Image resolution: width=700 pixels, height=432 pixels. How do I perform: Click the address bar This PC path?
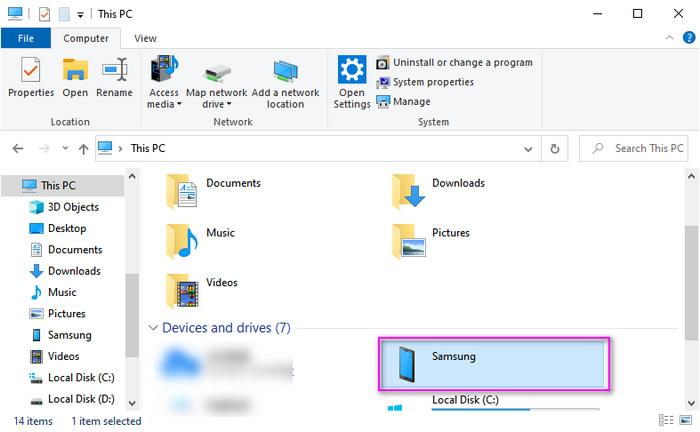pos(148,148)
